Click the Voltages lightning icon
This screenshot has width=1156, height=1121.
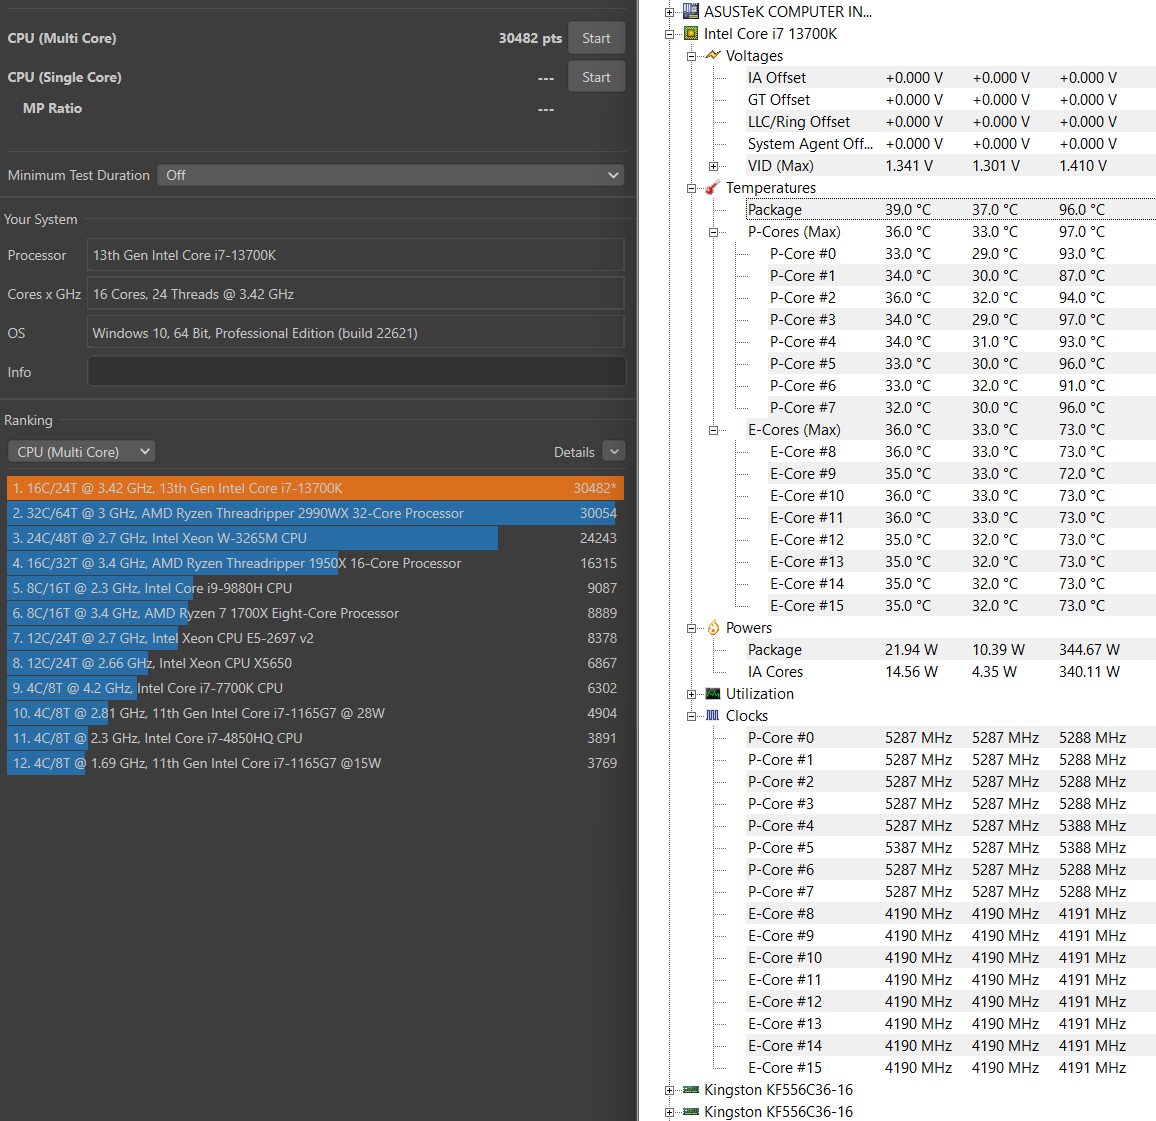[x=713, y=55]
